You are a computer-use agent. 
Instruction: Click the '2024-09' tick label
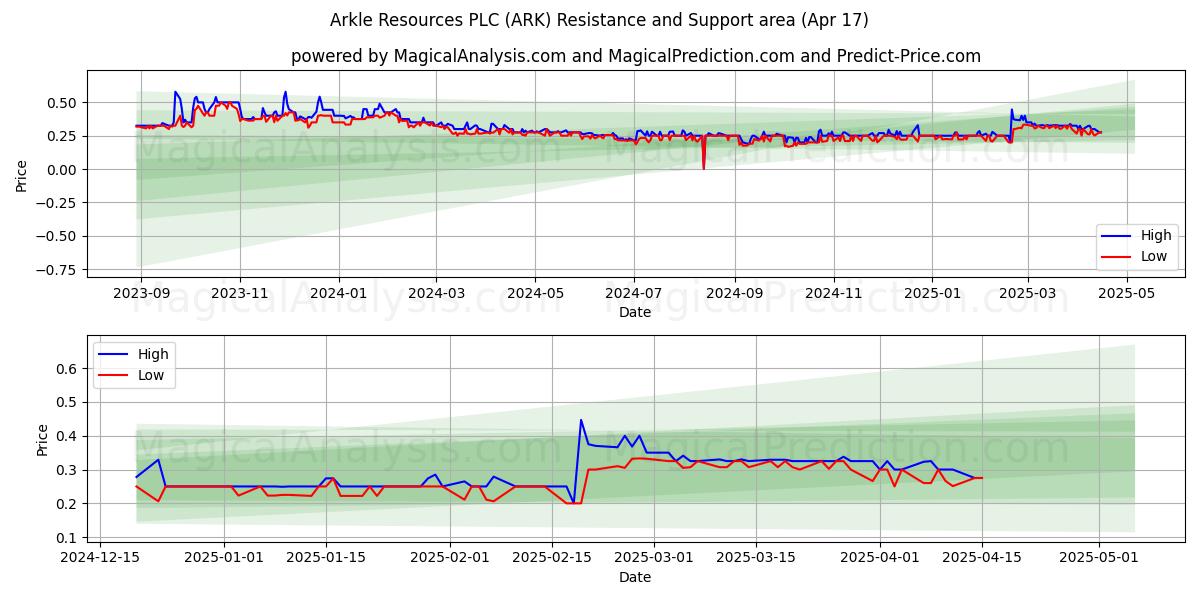(x=735, y=293)
